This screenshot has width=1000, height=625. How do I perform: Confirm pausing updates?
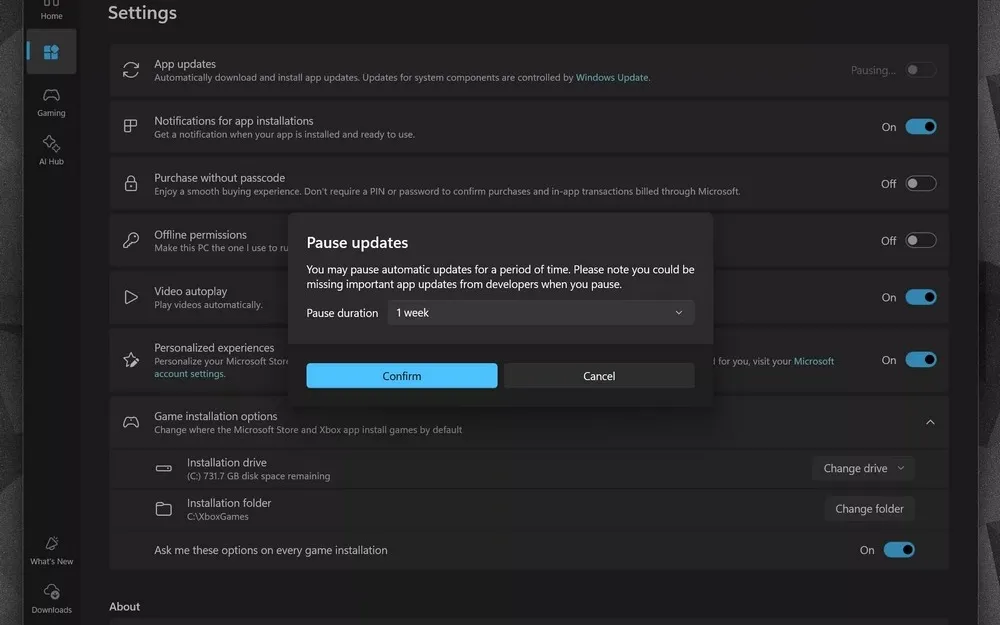401,376
